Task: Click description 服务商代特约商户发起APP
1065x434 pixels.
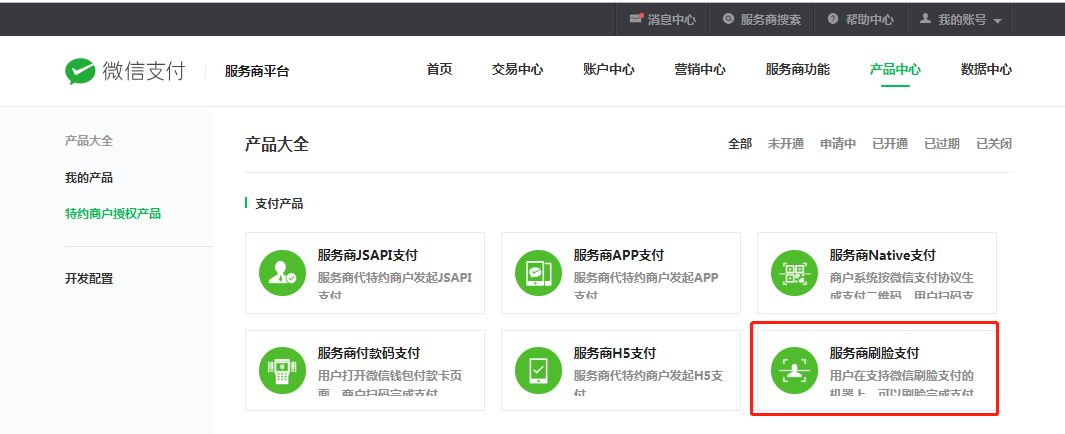Action: (646, 278)
